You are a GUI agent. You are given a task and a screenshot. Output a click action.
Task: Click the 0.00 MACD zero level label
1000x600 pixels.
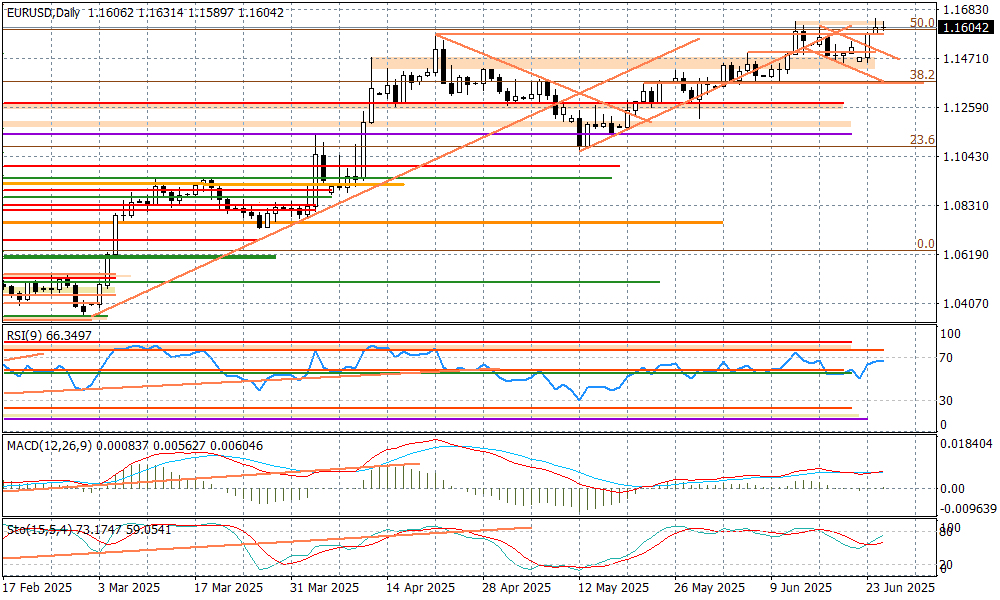(953, 489)
